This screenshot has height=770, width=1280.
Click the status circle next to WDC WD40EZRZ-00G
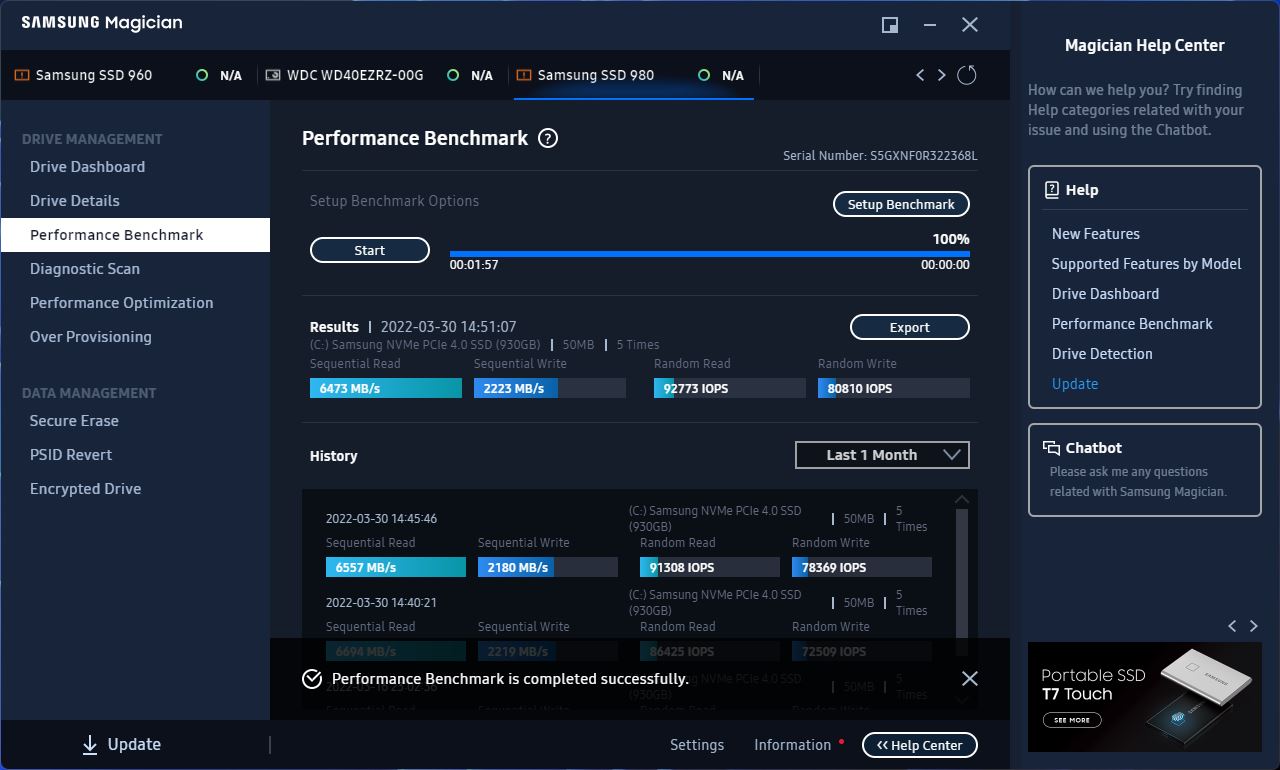pos(453,75)
